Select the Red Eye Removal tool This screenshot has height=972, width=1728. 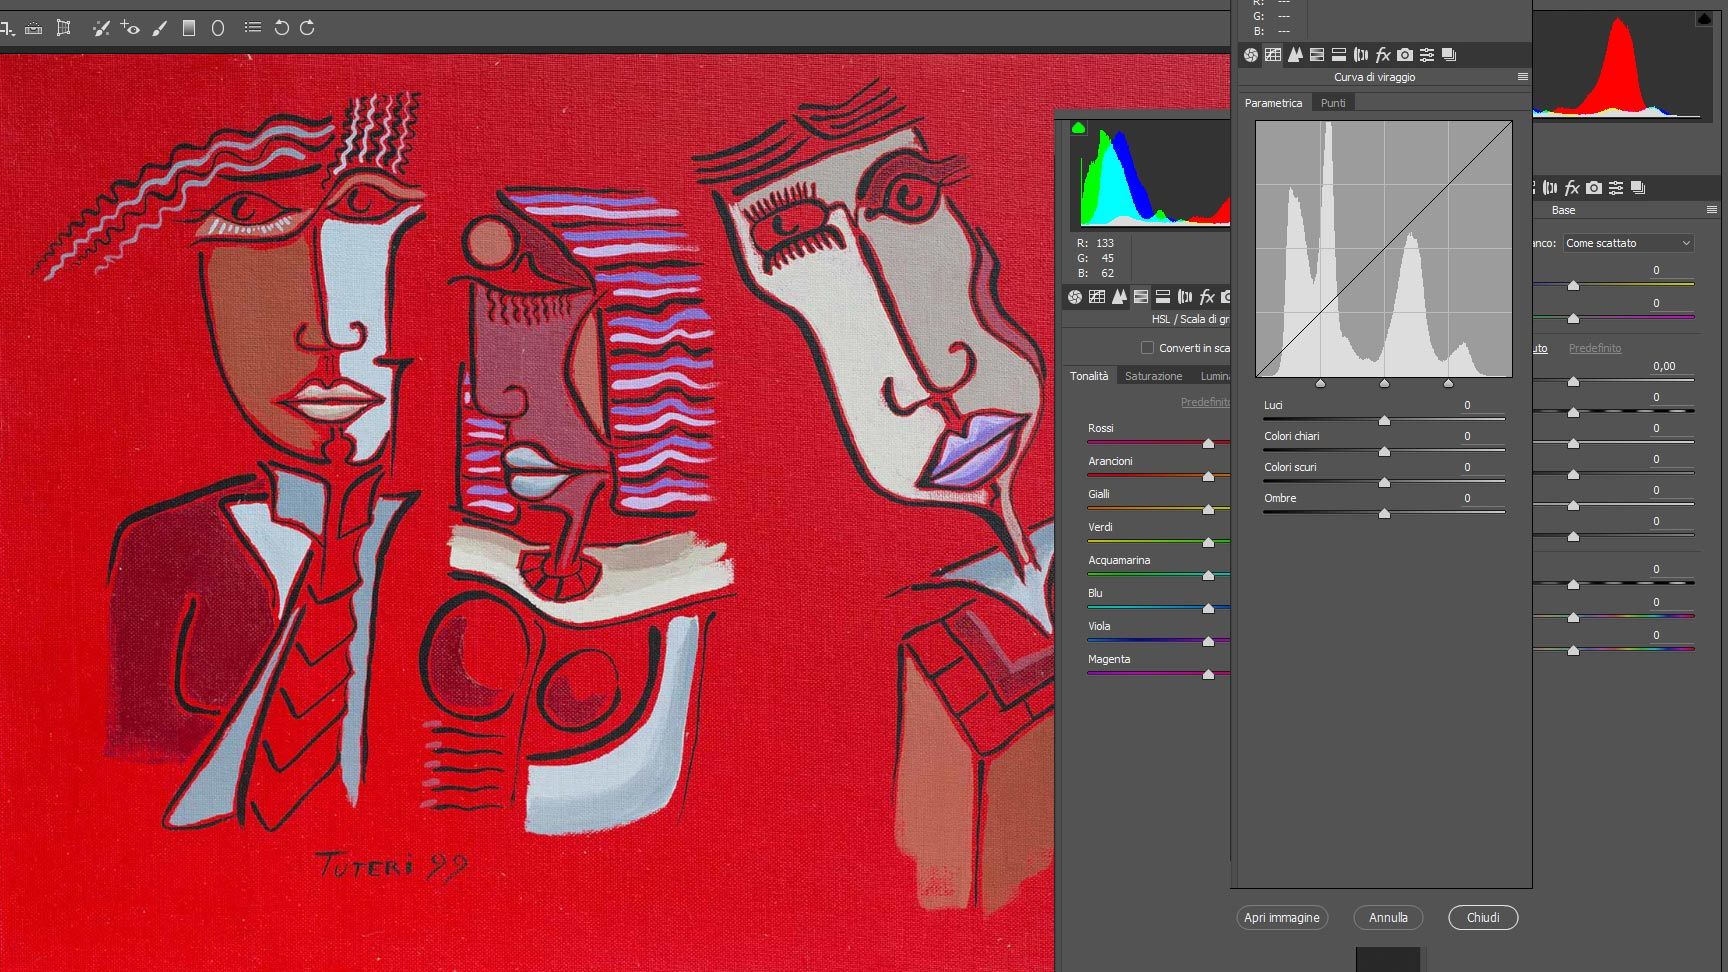pos(130,28)
